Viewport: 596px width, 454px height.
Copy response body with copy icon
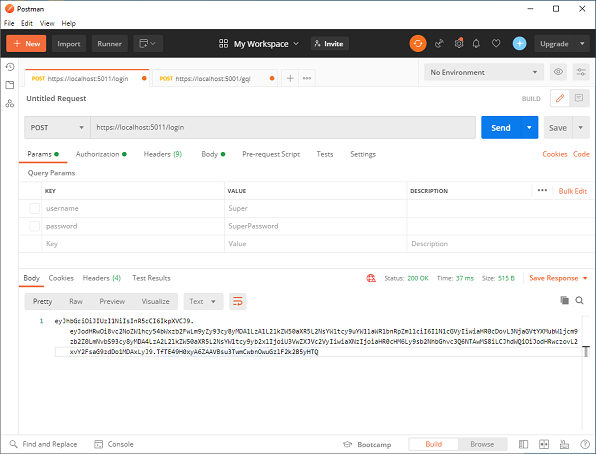tap(564, 300)
